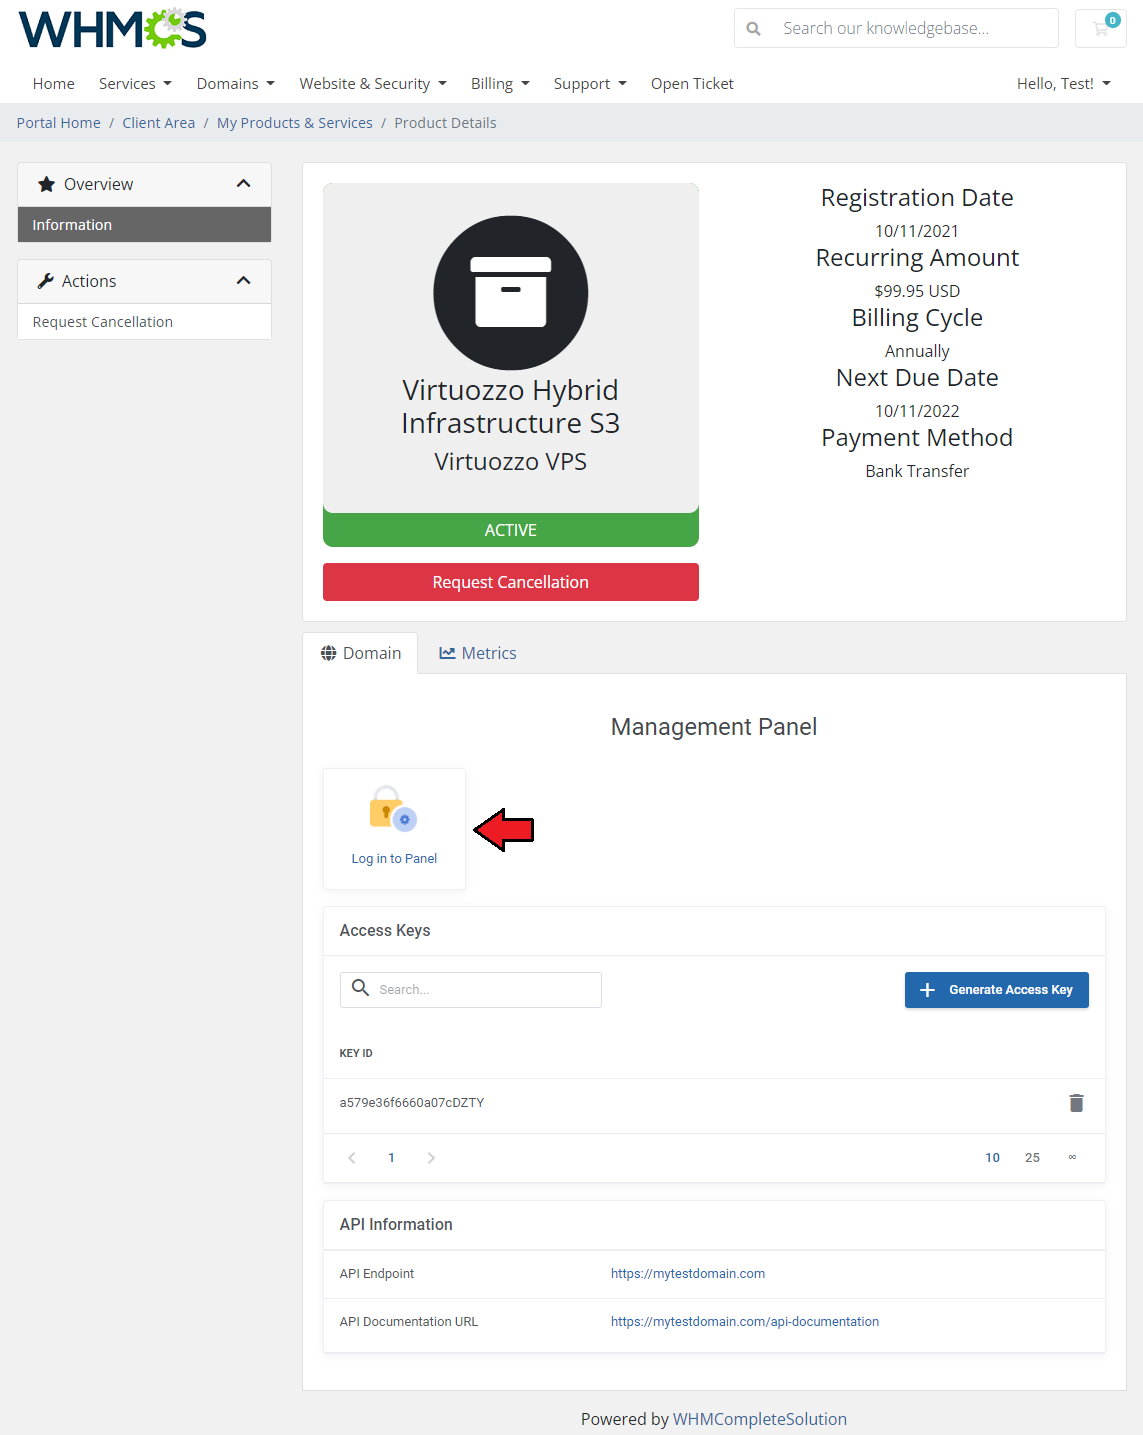1143x1435 pixels.
Task: Collapse the Overview sidebar panel
Action: pyautogui.click(x=243, y=184)
